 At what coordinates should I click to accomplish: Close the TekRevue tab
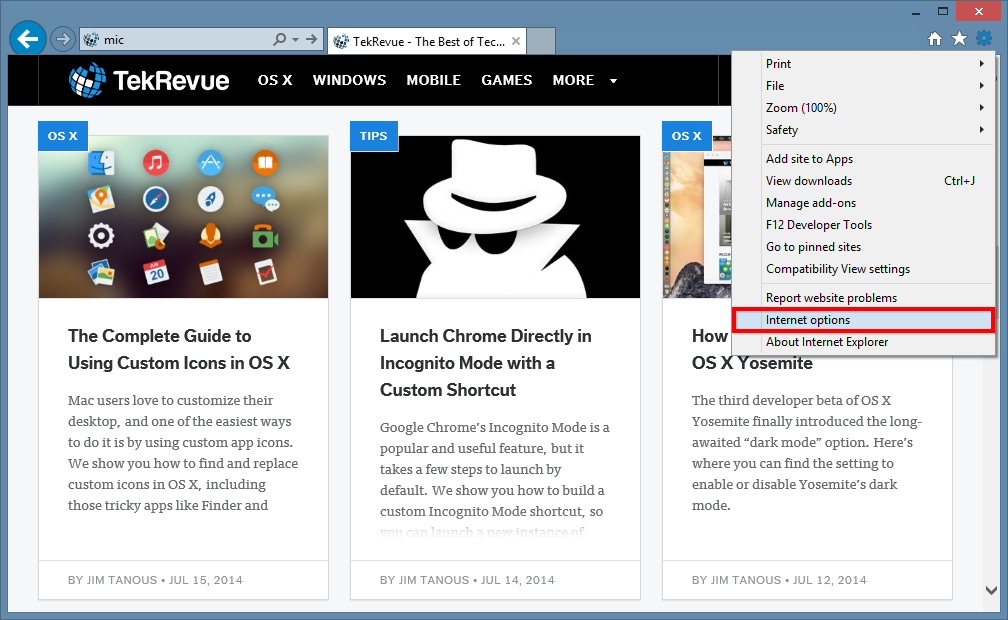[x=516, y=41]
